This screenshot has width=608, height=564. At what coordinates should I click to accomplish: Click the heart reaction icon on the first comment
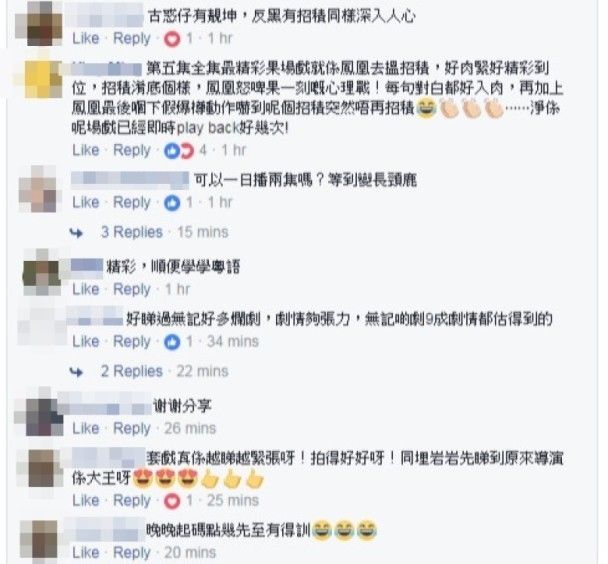[x=172, y=39]
